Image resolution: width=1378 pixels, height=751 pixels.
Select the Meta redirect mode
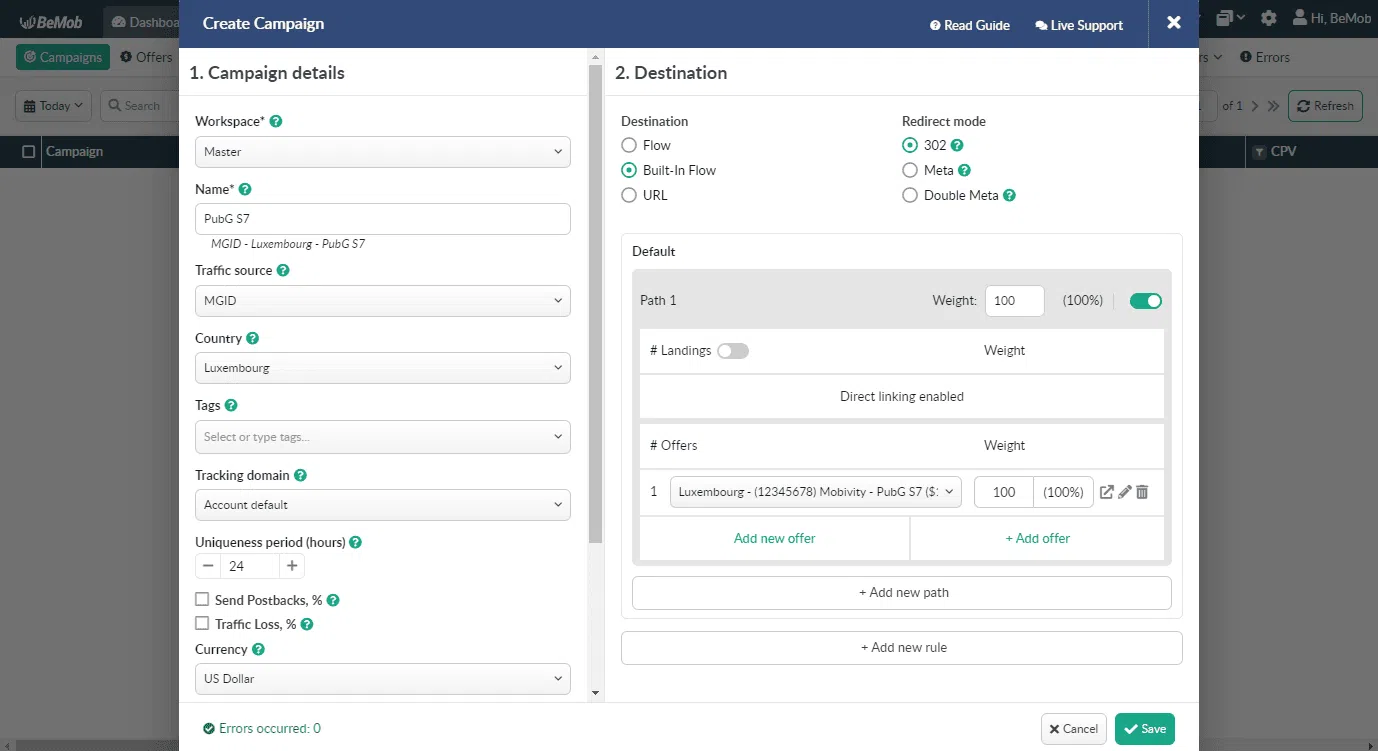(x=910, y=171)
